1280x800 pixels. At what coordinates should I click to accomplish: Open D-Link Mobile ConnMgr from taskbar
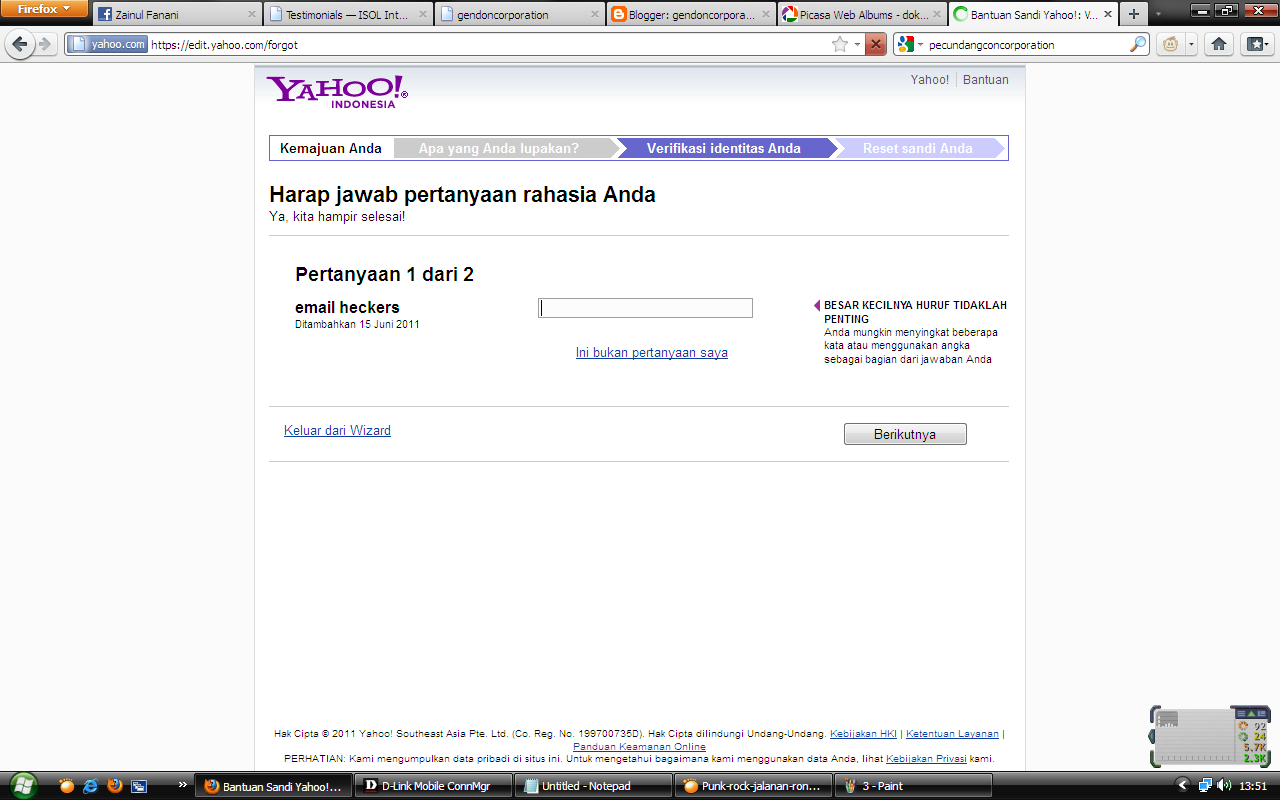coord(433,786)
